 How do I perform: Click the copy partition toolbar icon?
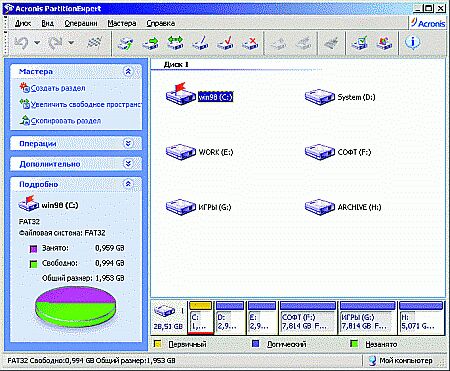coord(125,43)
